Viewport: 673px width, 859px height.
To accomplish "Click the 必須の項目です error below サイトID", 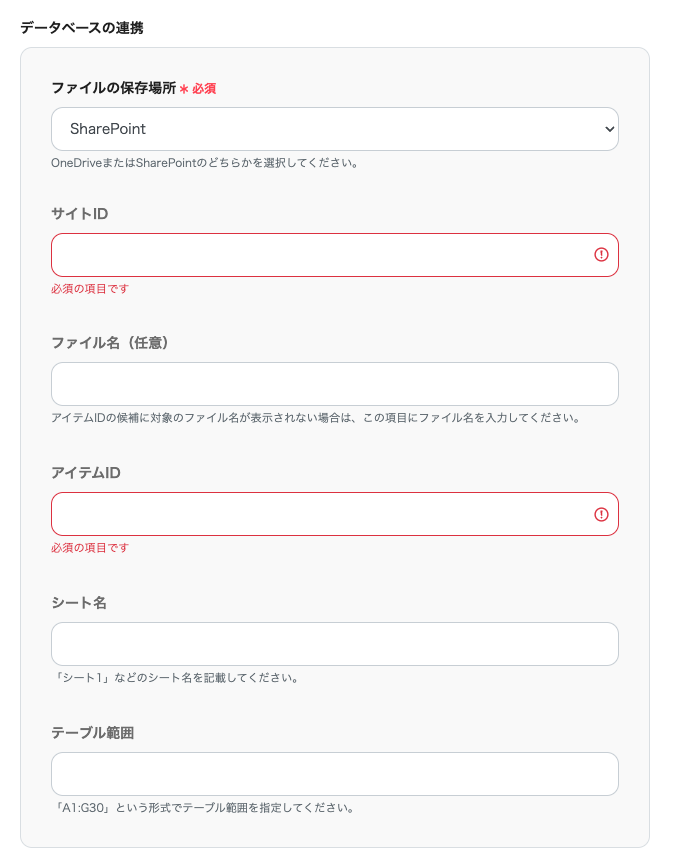I will (x=90, y=289).
